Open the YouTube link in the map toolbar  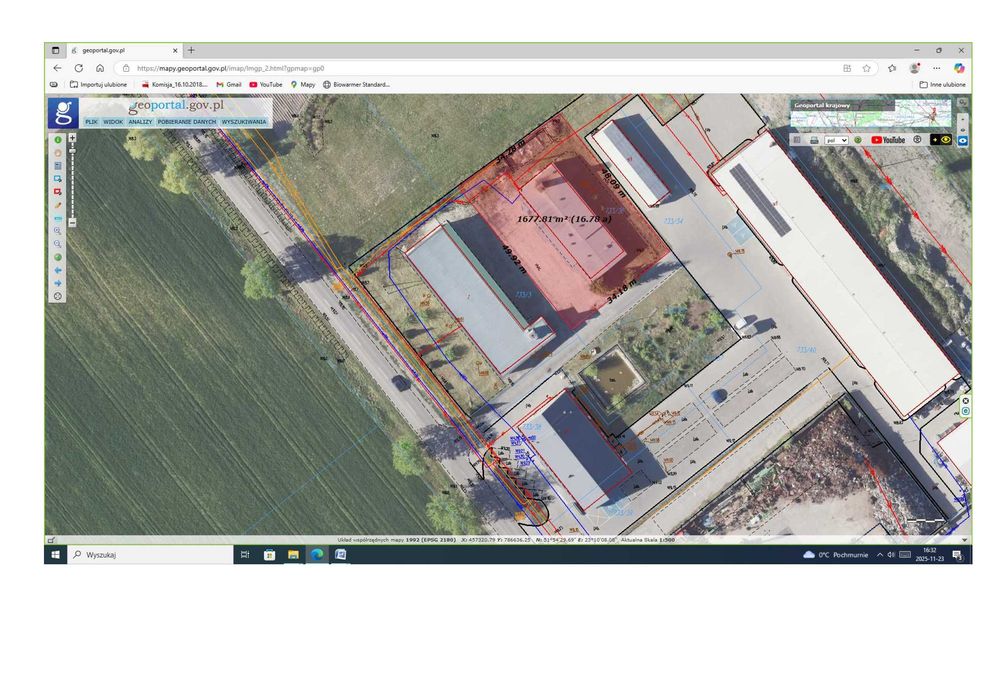tap(888, 140)
